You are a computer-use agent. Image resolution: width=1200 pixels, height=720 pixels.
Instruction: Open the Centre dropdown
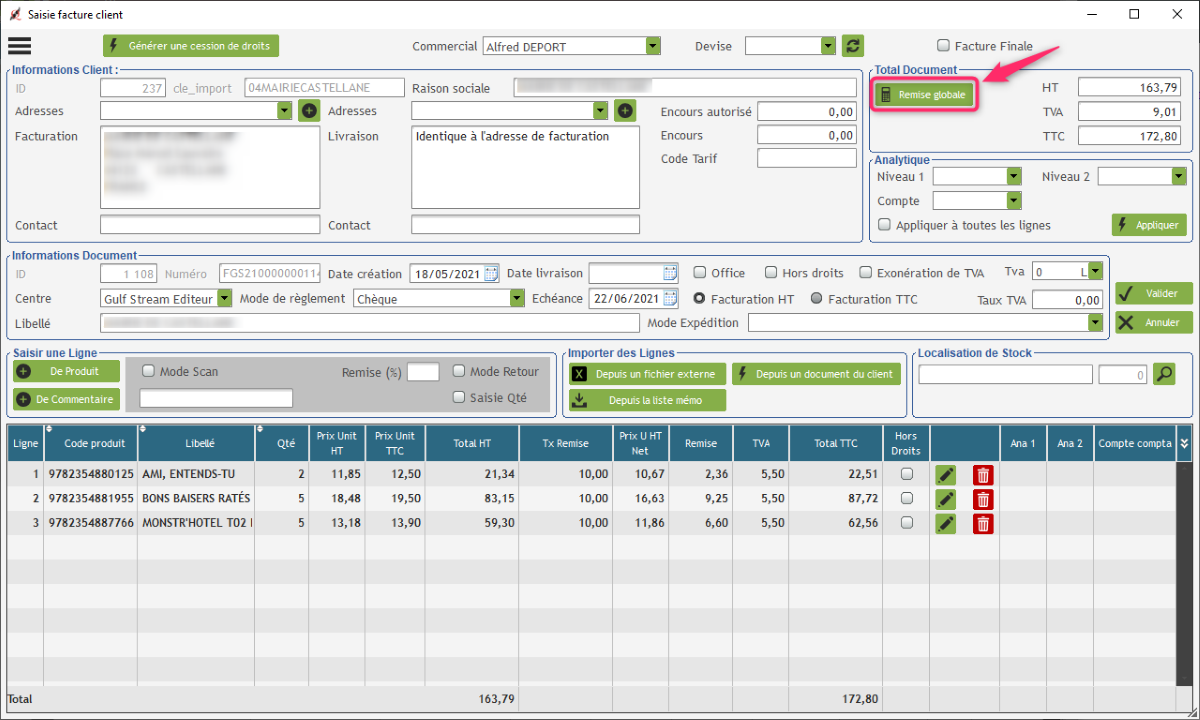[x=224, y=298]
